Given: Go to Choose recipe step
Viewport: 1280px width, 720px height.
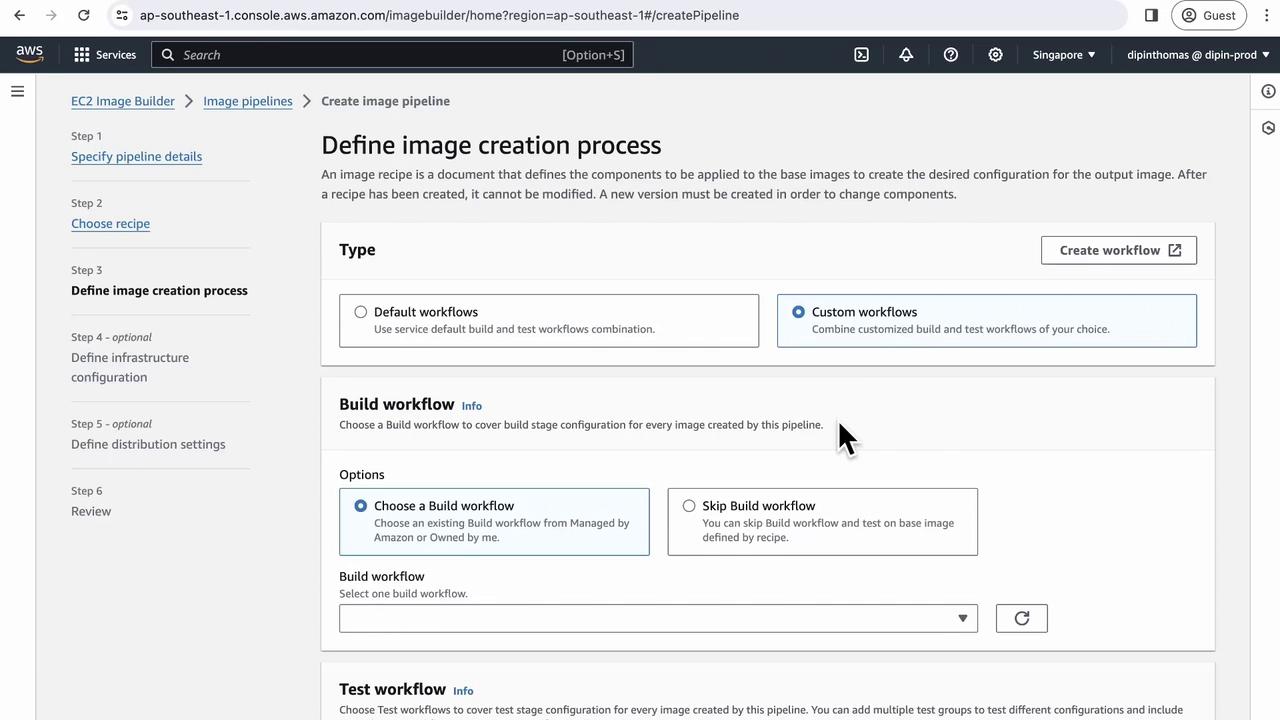Looking at the screenshot, I should click(110, 224).
